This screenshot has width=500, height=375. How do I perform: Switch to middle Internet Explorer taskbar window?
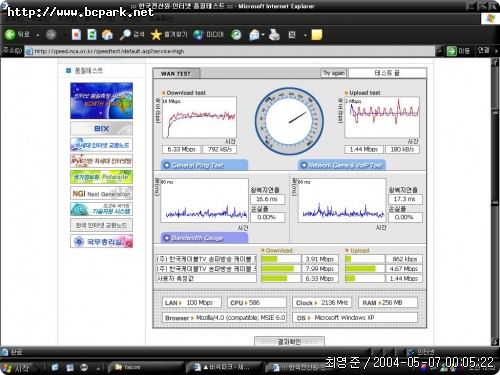[222, 367]
